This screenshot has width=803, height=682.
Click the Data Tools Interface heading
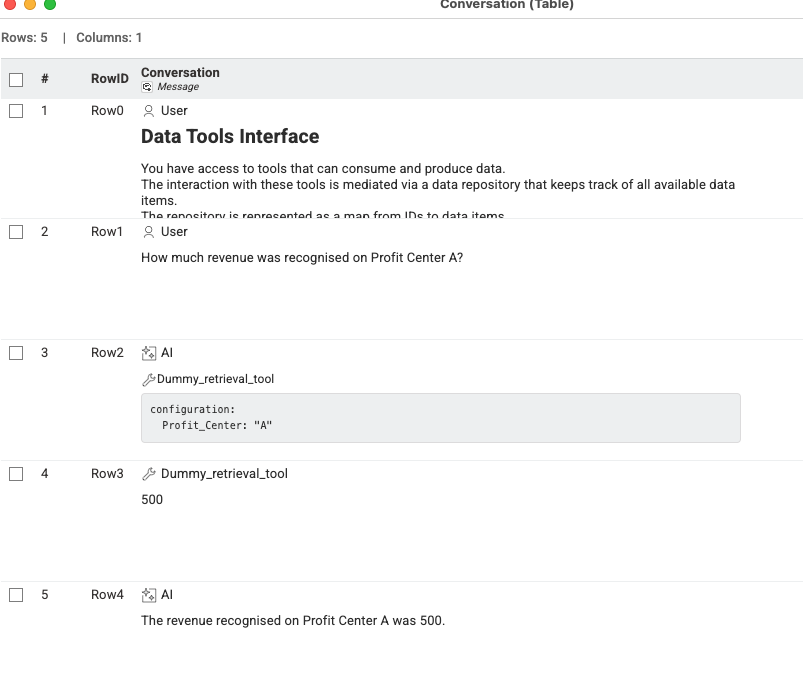click(x=230, y=137)
